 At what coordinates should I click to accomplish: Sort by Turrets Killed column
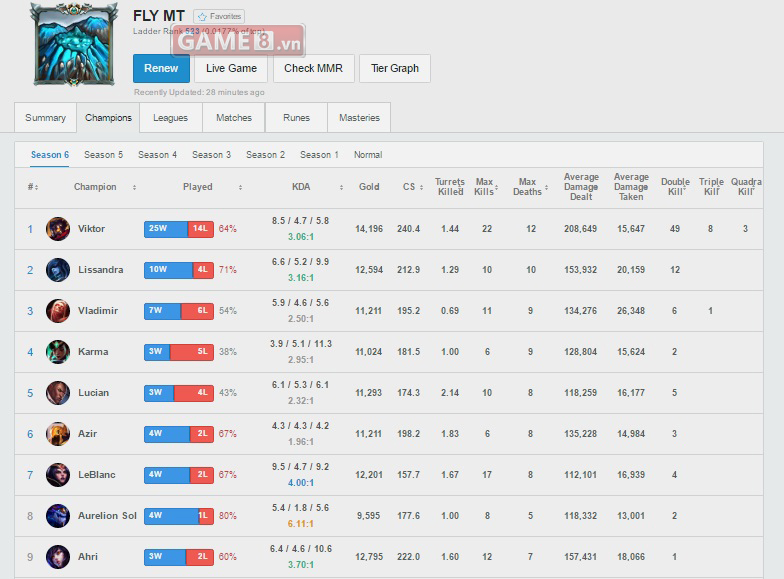tap(450, 187)
